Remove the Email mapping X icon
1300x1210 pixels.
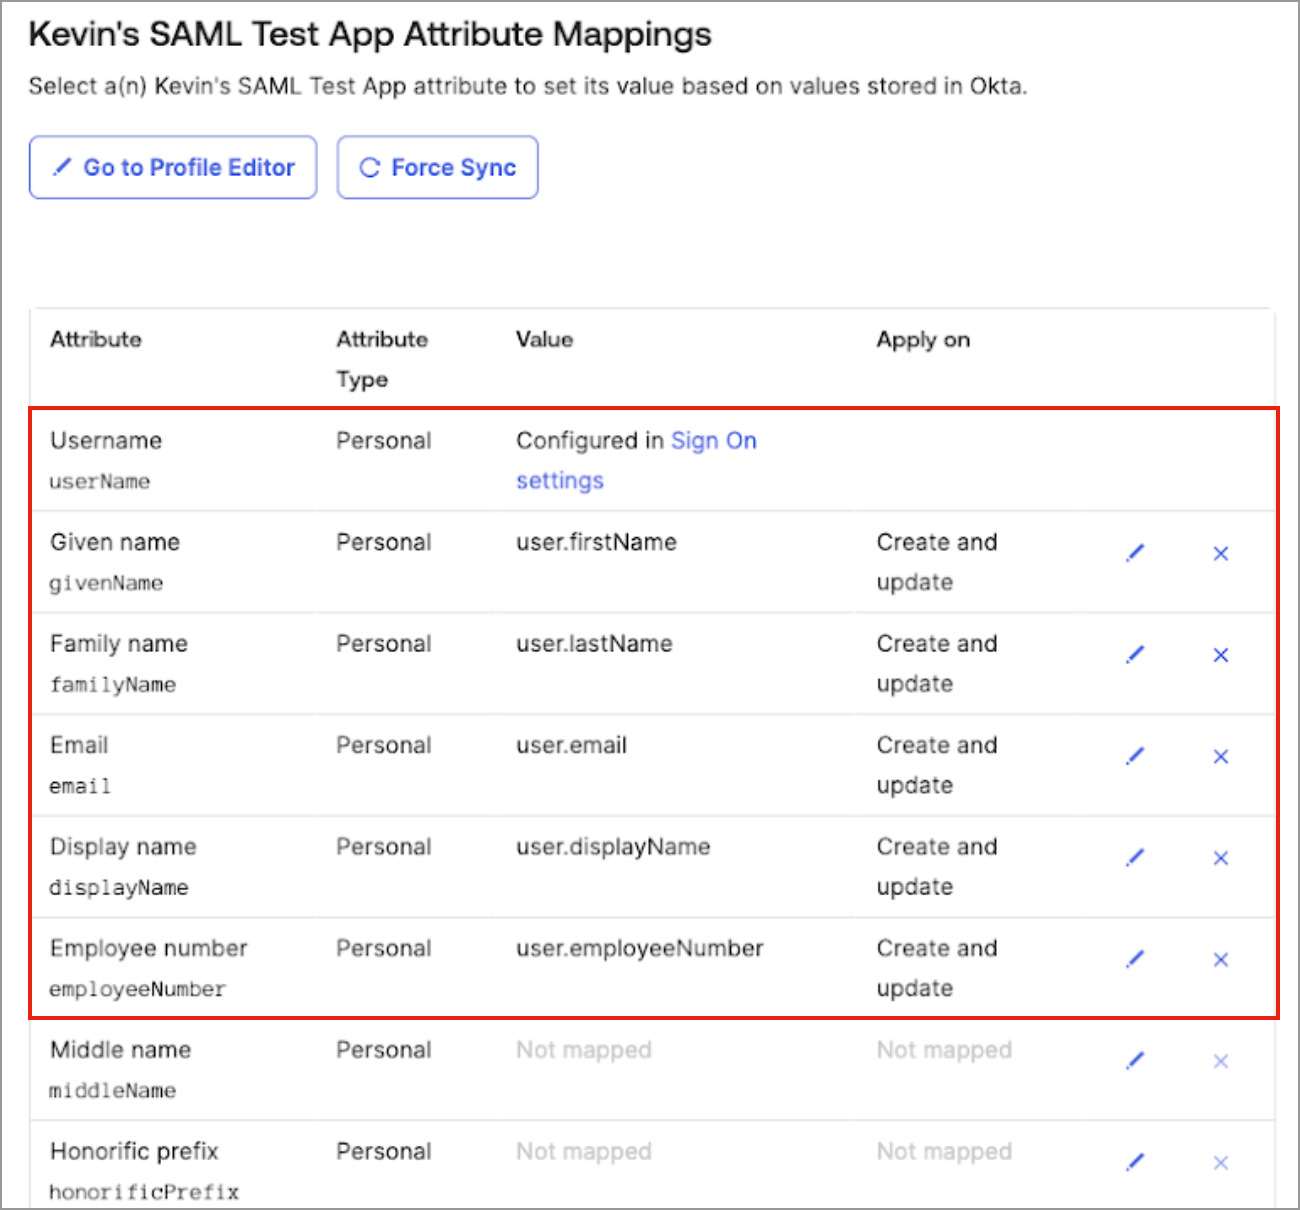tap(1221, 756)
